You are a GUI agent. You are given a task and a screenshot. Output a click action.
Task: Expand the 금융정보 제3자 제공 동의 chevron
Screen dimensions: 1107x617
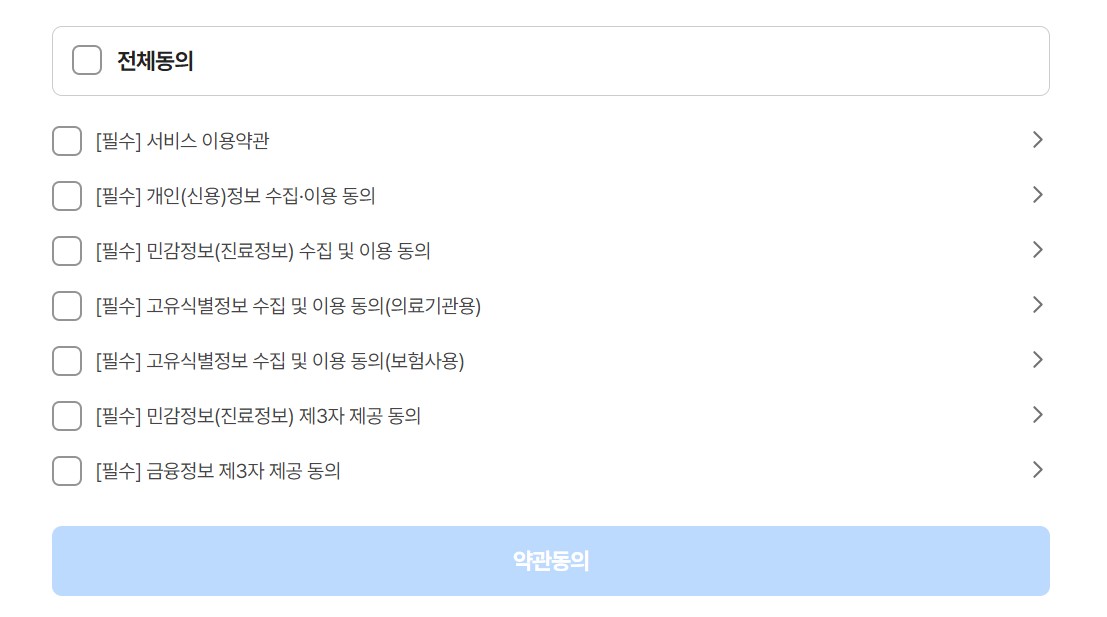(x=1038, y=470)
